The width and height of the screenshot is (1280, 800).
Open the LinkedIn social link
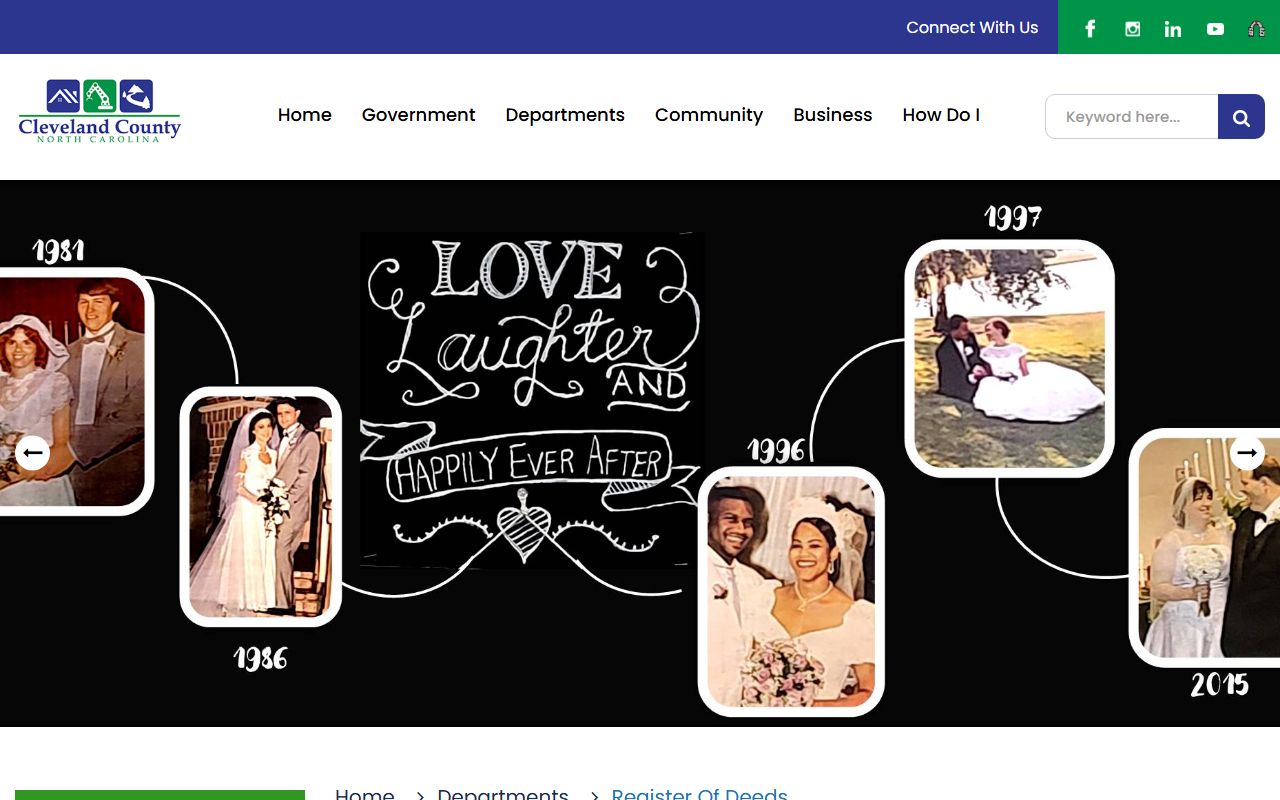[x=1173, y=28]
